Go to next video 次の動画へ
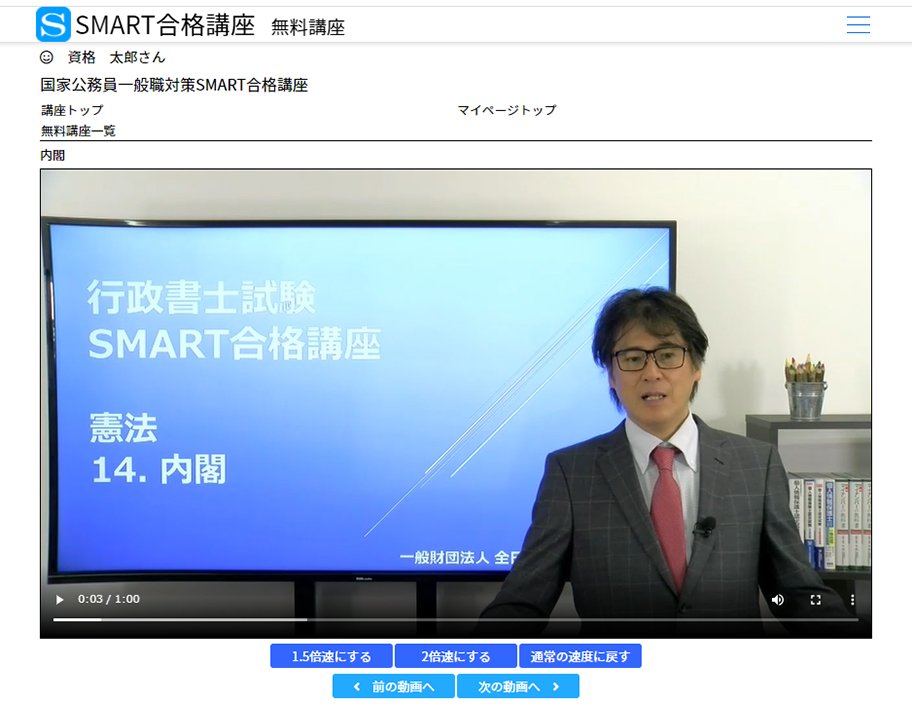The height and width of the screenshot is (704, 912). [x=518, y=687]
